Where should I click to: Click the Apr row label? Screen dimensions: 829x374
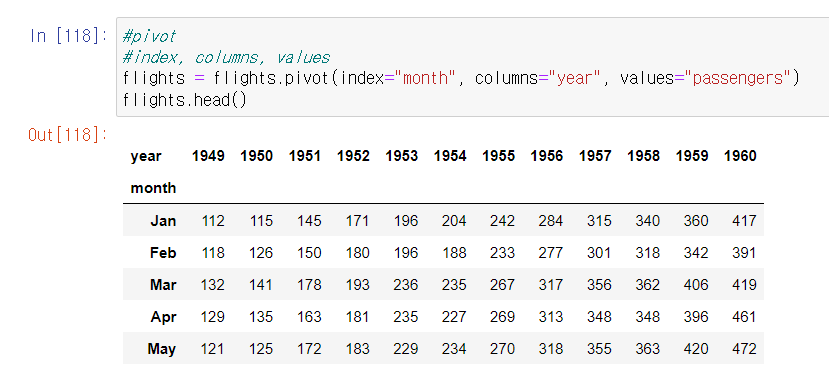tap(163, 317)
